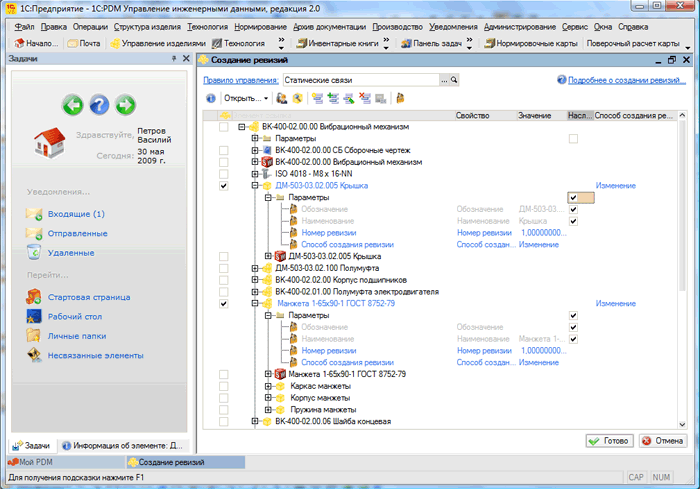Viewport: 700px width, 489px height.
Task: Expand ДМ-503-03.02.100 Полумуфта tree node
Action: (x=254, y=268)
